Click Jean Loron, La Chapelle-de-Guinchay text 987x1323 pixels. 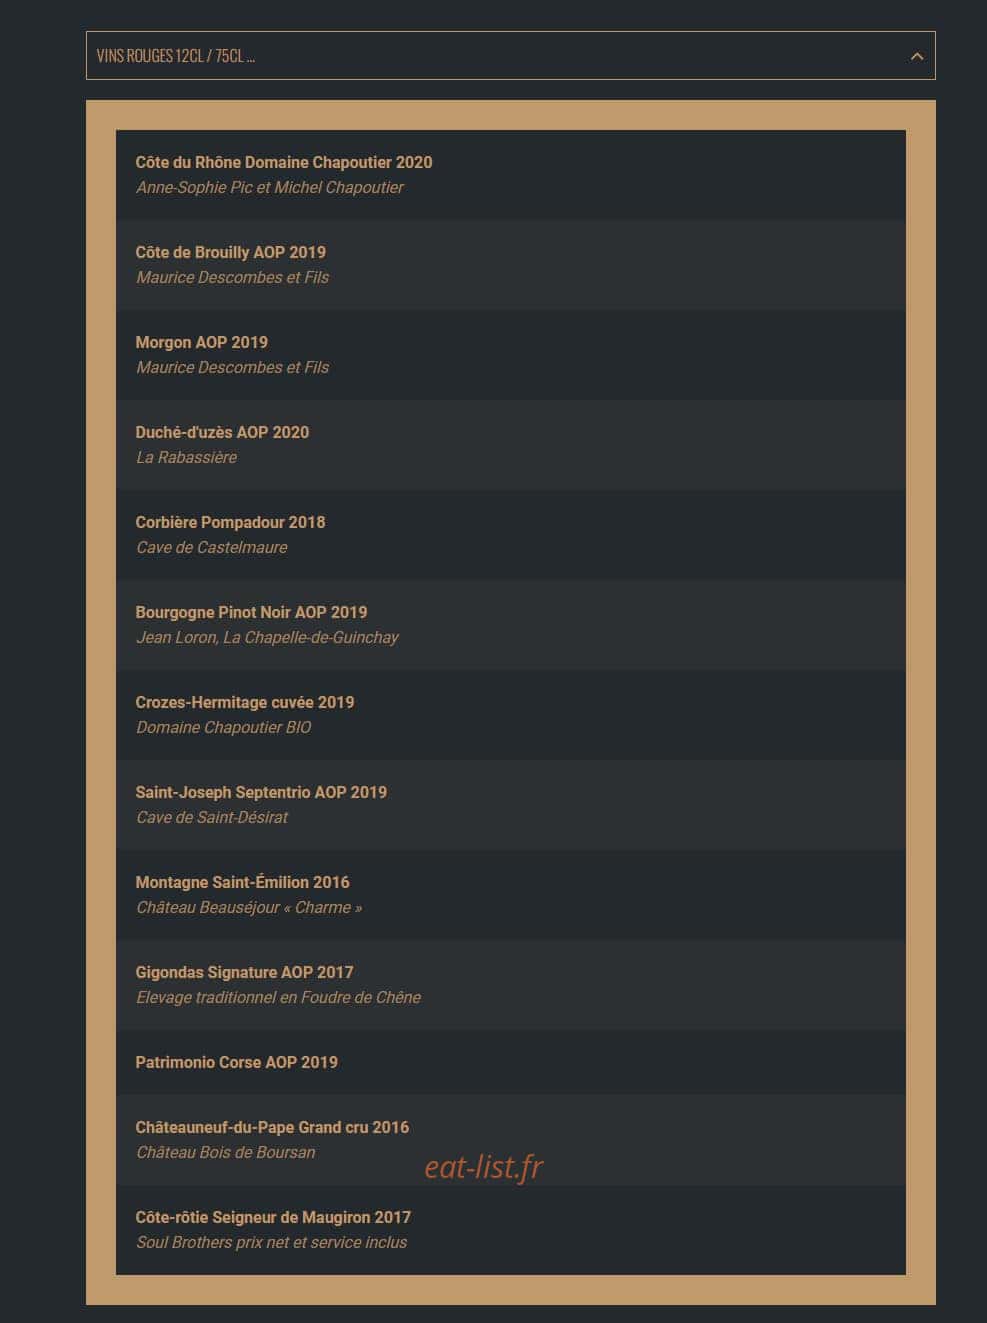(267, 637)
